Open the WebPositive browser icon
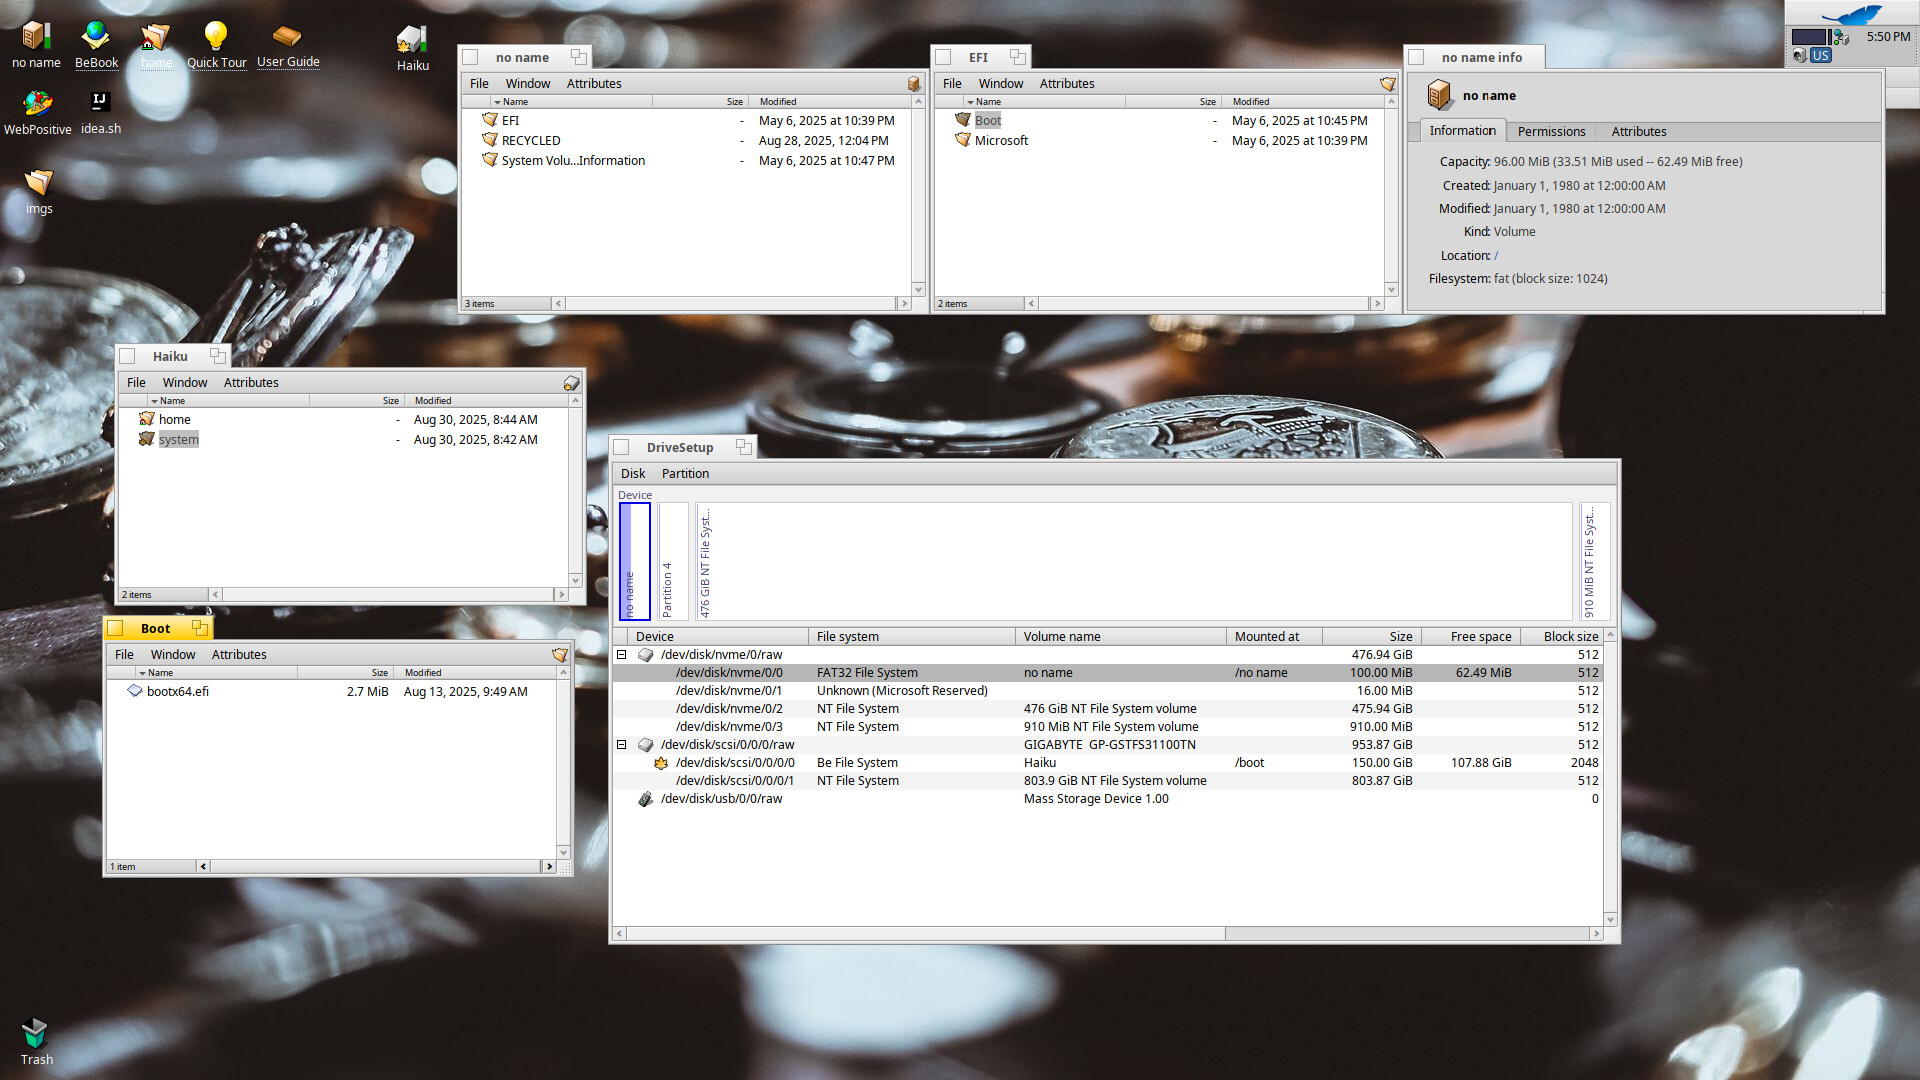The width and height of the screenshot is (1920, 1080). 38,104
